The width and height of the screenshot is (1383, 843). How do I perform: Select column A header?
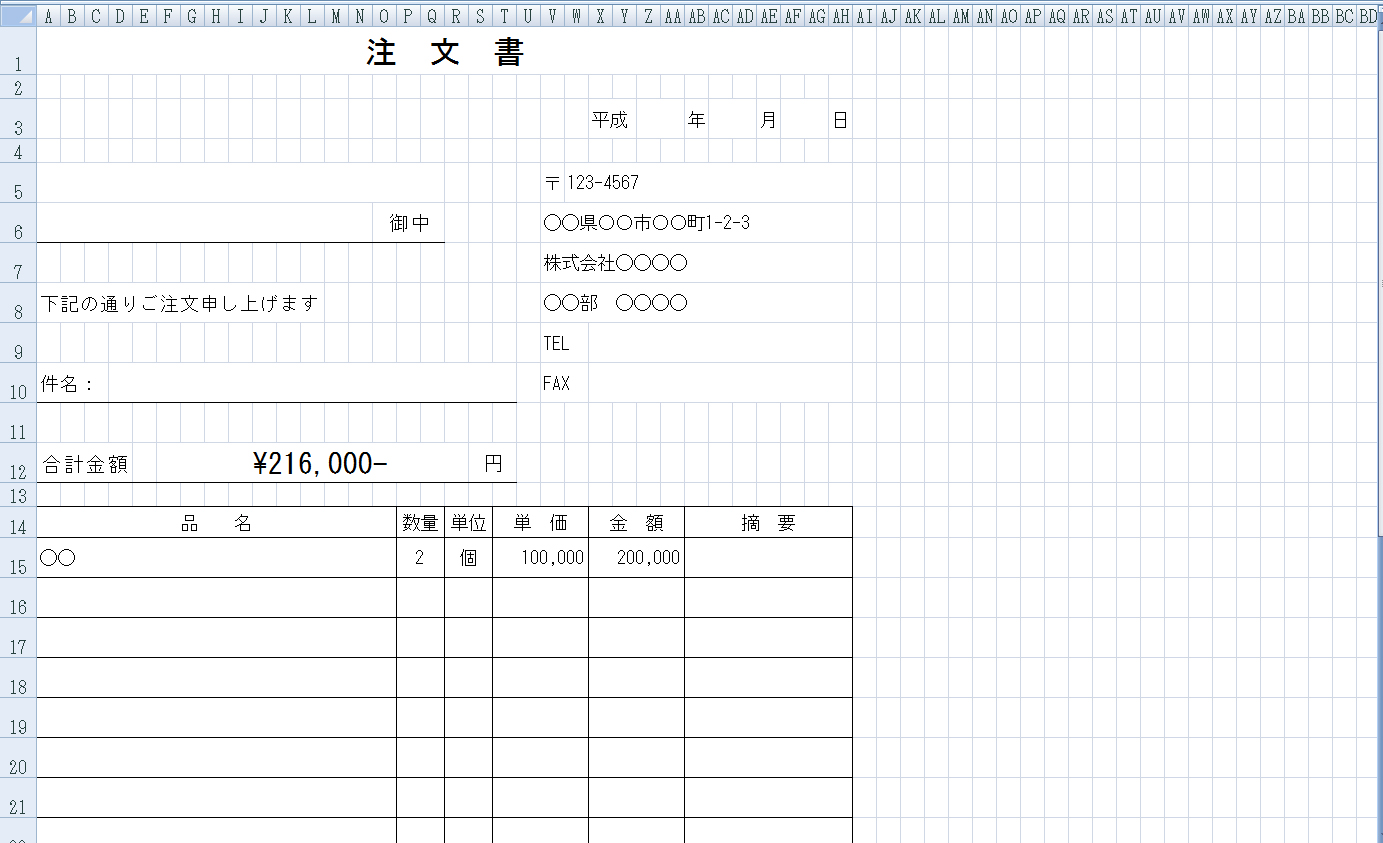point(48,16)
